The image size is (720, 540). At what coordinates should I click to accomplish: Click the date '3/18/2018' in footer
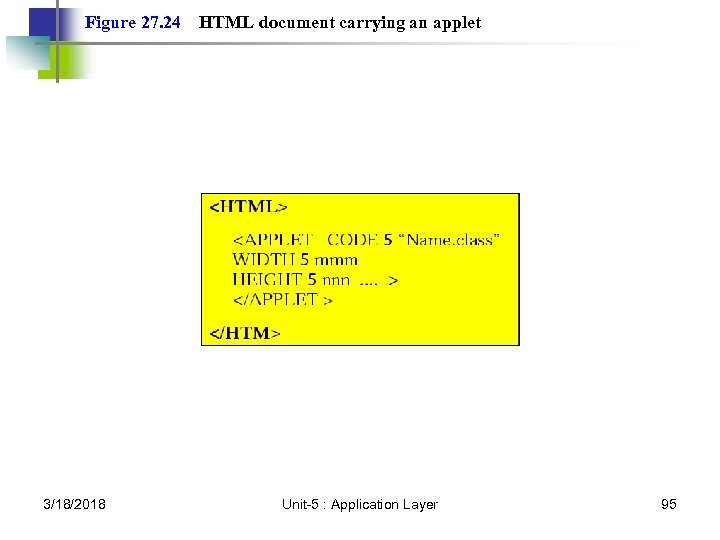click(74, 504)
